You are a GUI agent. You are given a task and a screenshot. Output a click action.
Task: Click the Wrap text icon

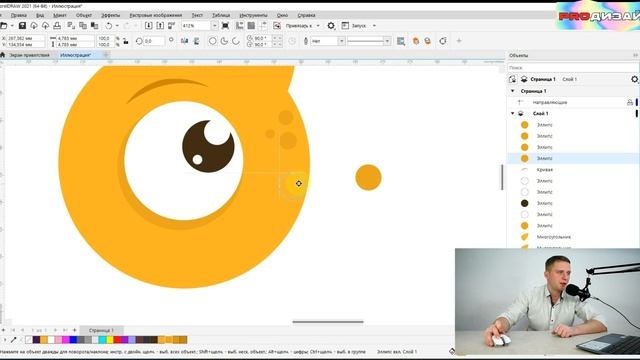point(401,41)
